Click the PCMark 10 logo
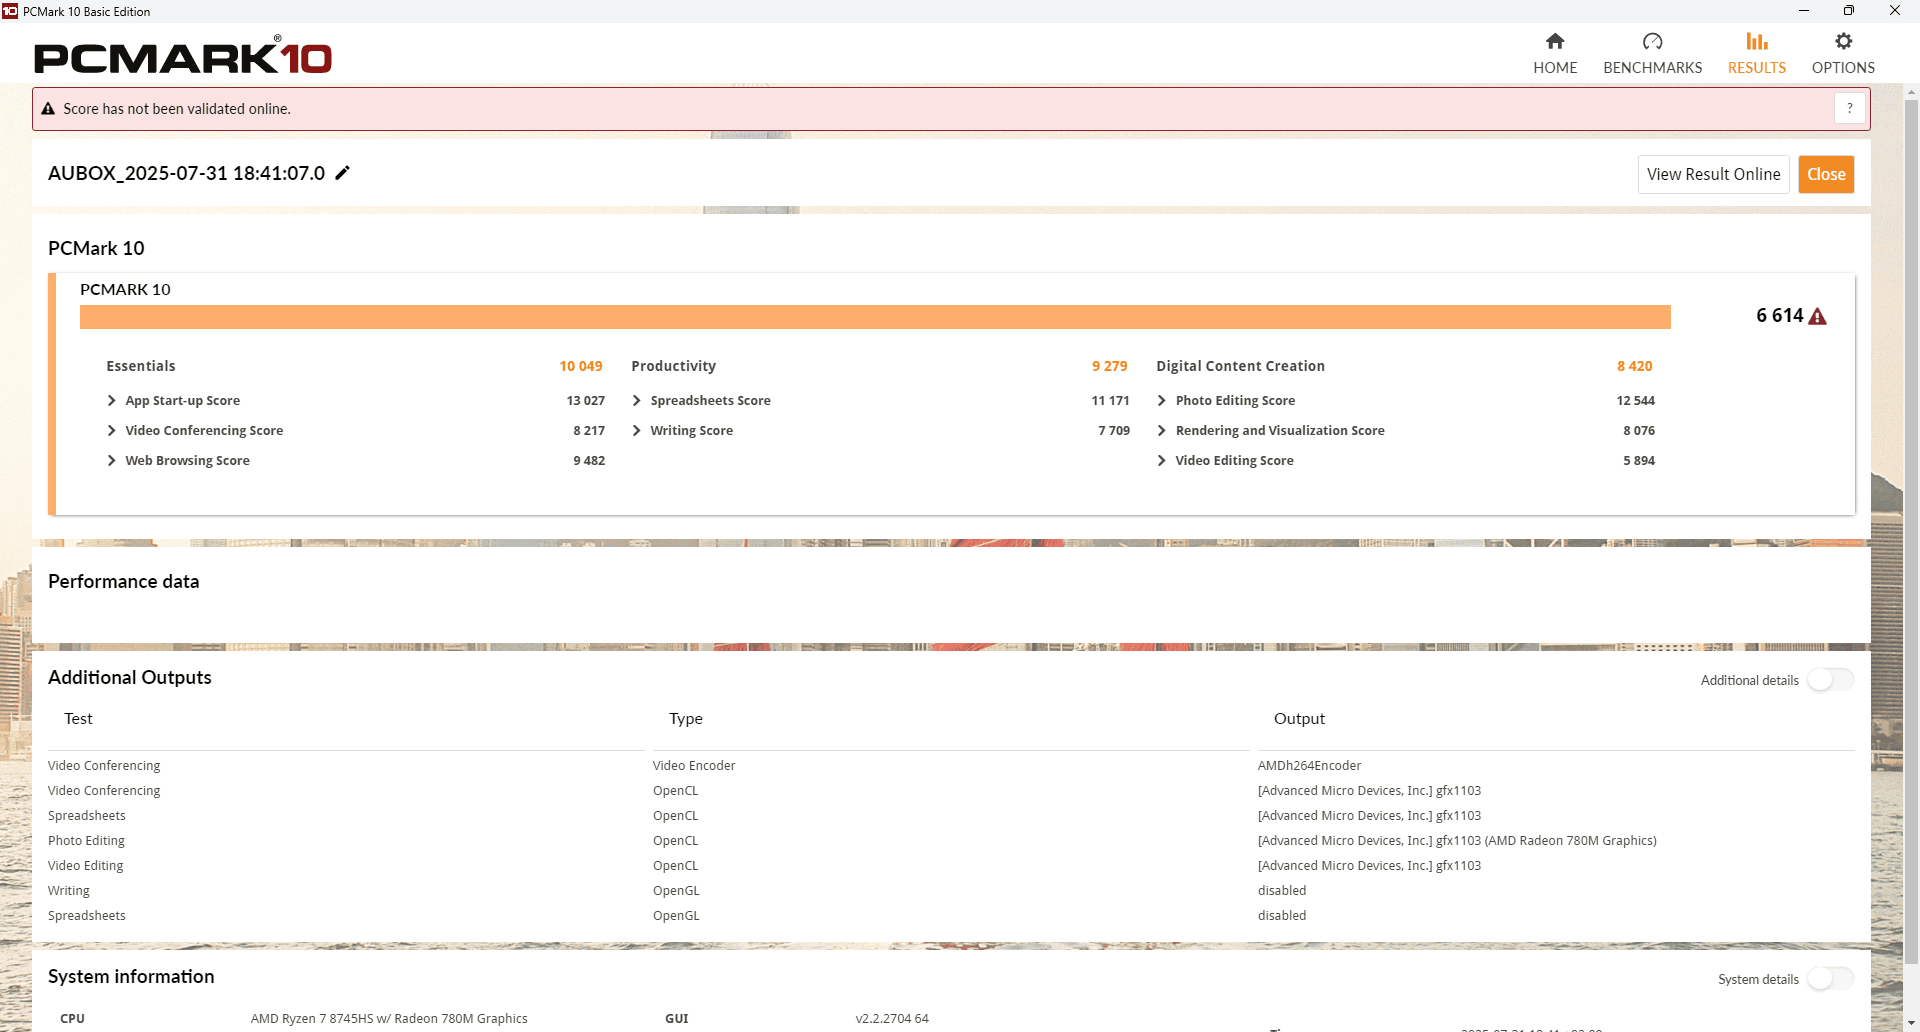 [183, 56]
